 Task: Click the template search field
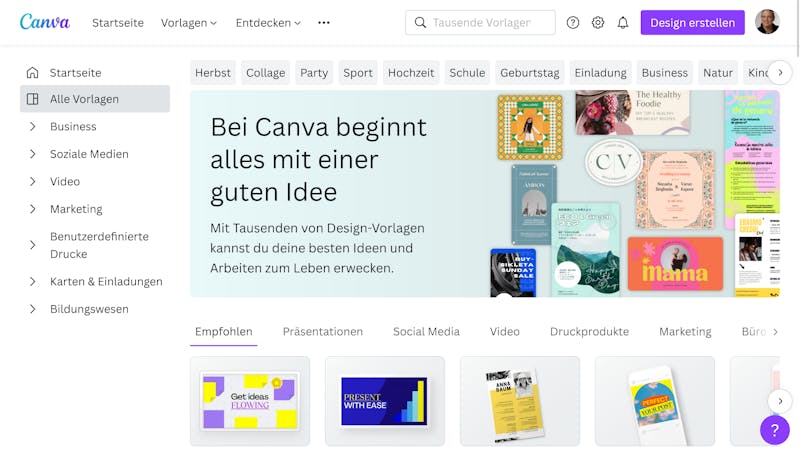(x=480, y=22)
